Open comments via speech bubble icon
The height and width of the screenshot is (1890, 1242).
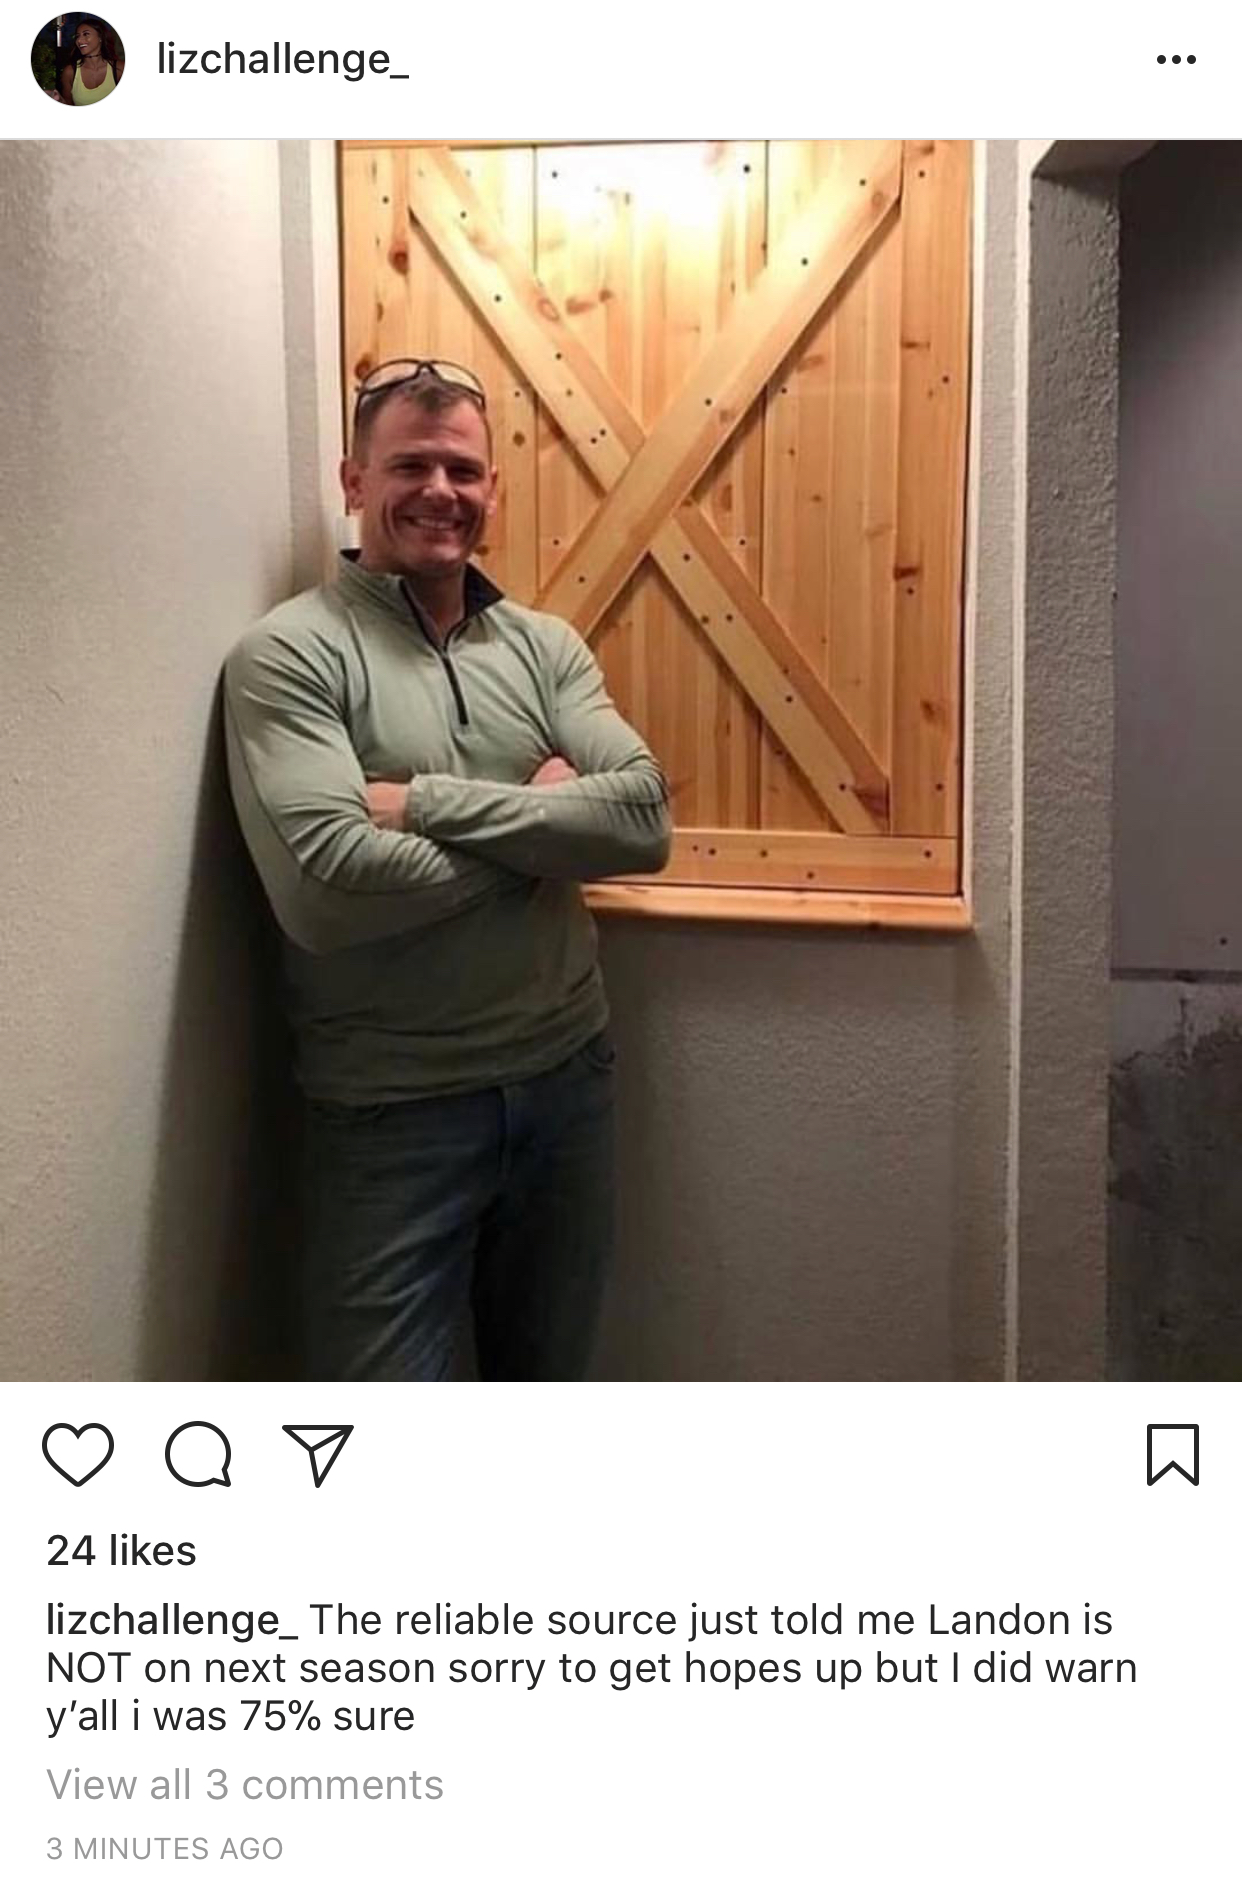198,1455
